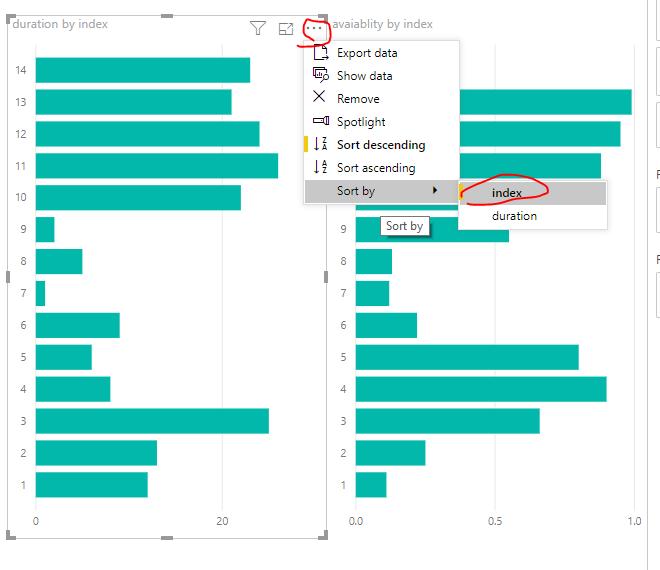Click the Sort ascending A-Z icon
Image resolution: width=660 pixels, height=570 pixels.
point(321,167)
